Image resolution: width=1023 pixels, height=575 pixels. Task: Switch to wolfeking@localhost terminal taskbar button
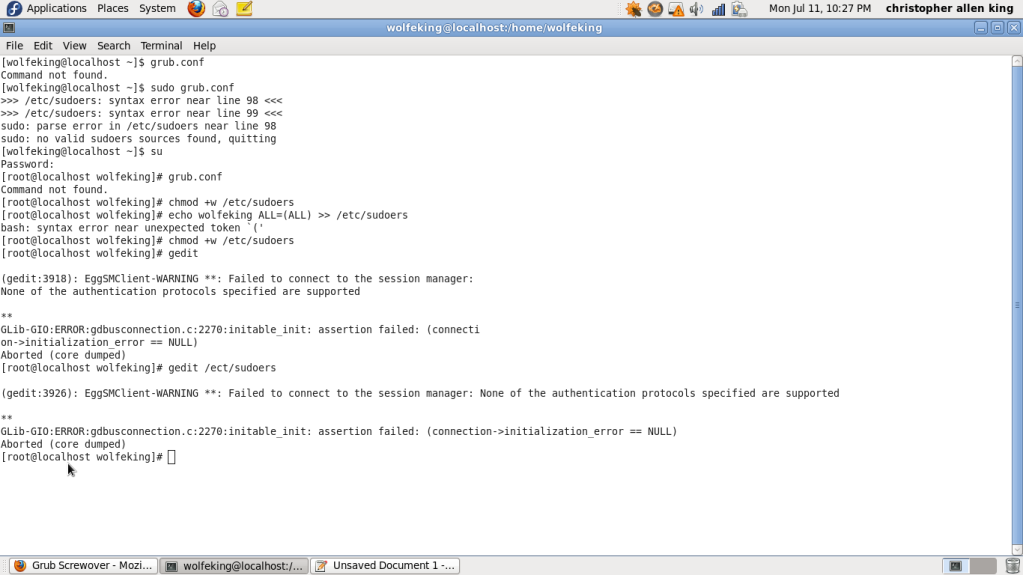pos(234,565)
